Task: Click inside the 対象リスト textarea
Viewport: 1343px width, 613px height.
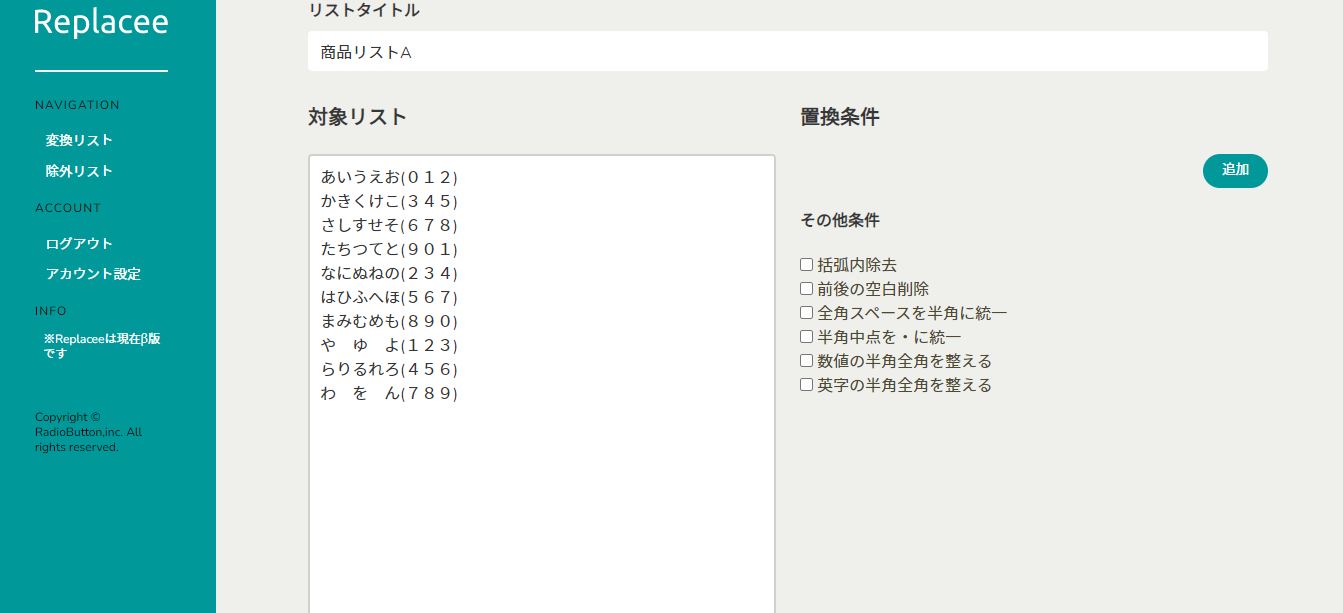Action: 542,384
